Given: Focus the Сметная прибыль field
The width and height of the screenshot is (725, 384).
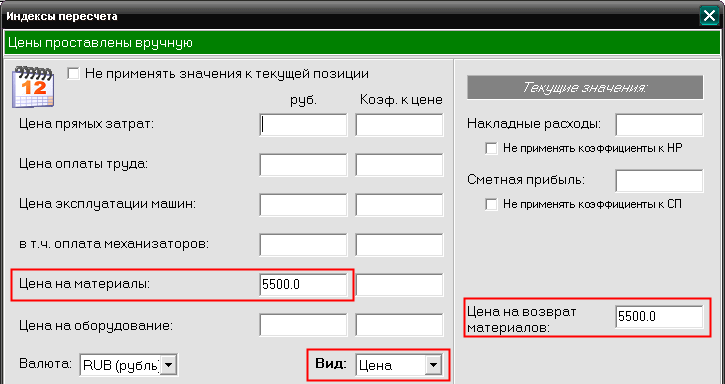Looking at the screenshot, I should [659, 180].
